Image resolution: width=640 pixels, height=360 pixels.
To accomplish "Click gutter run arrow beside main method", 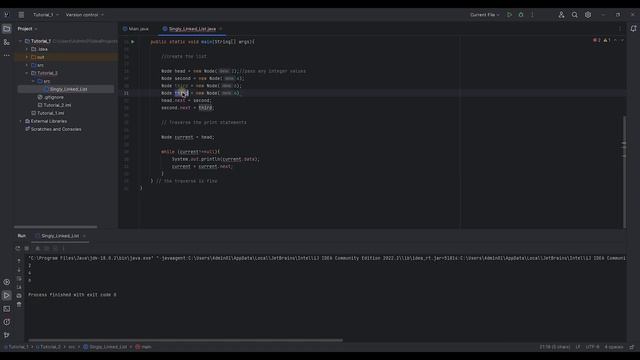I will (133, 42).
